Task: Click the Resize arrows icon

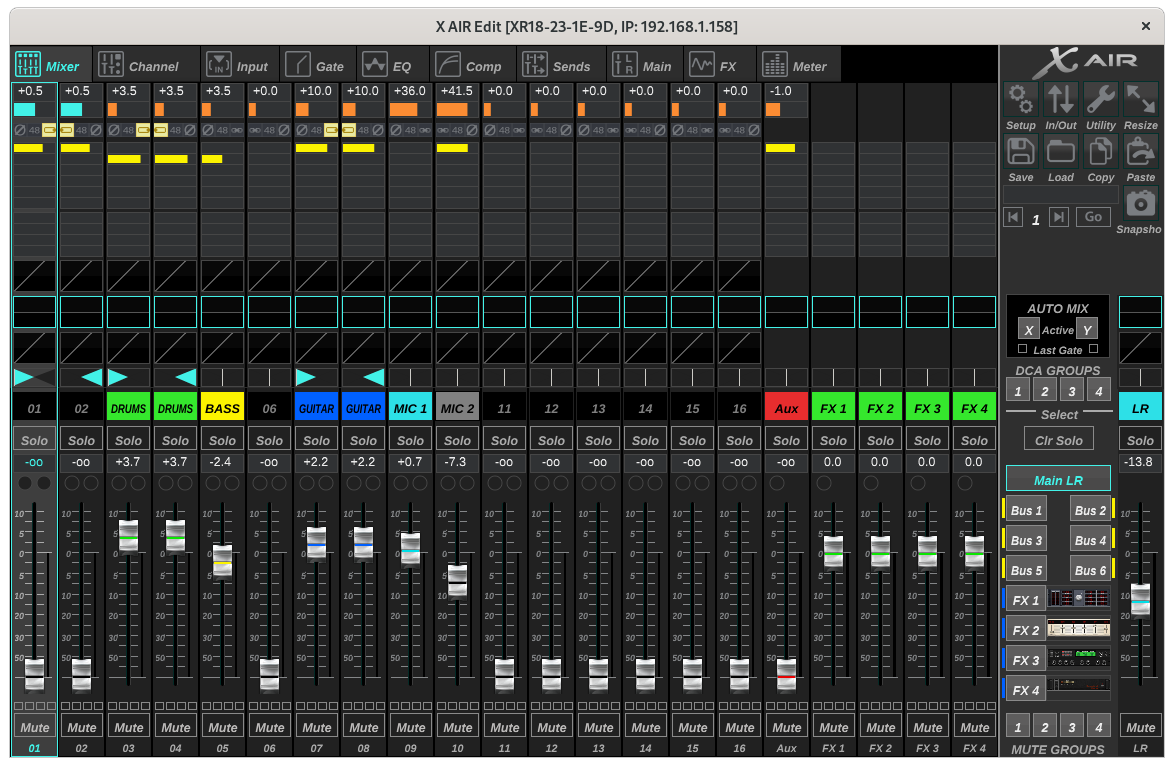Action: coord(1140,99)
